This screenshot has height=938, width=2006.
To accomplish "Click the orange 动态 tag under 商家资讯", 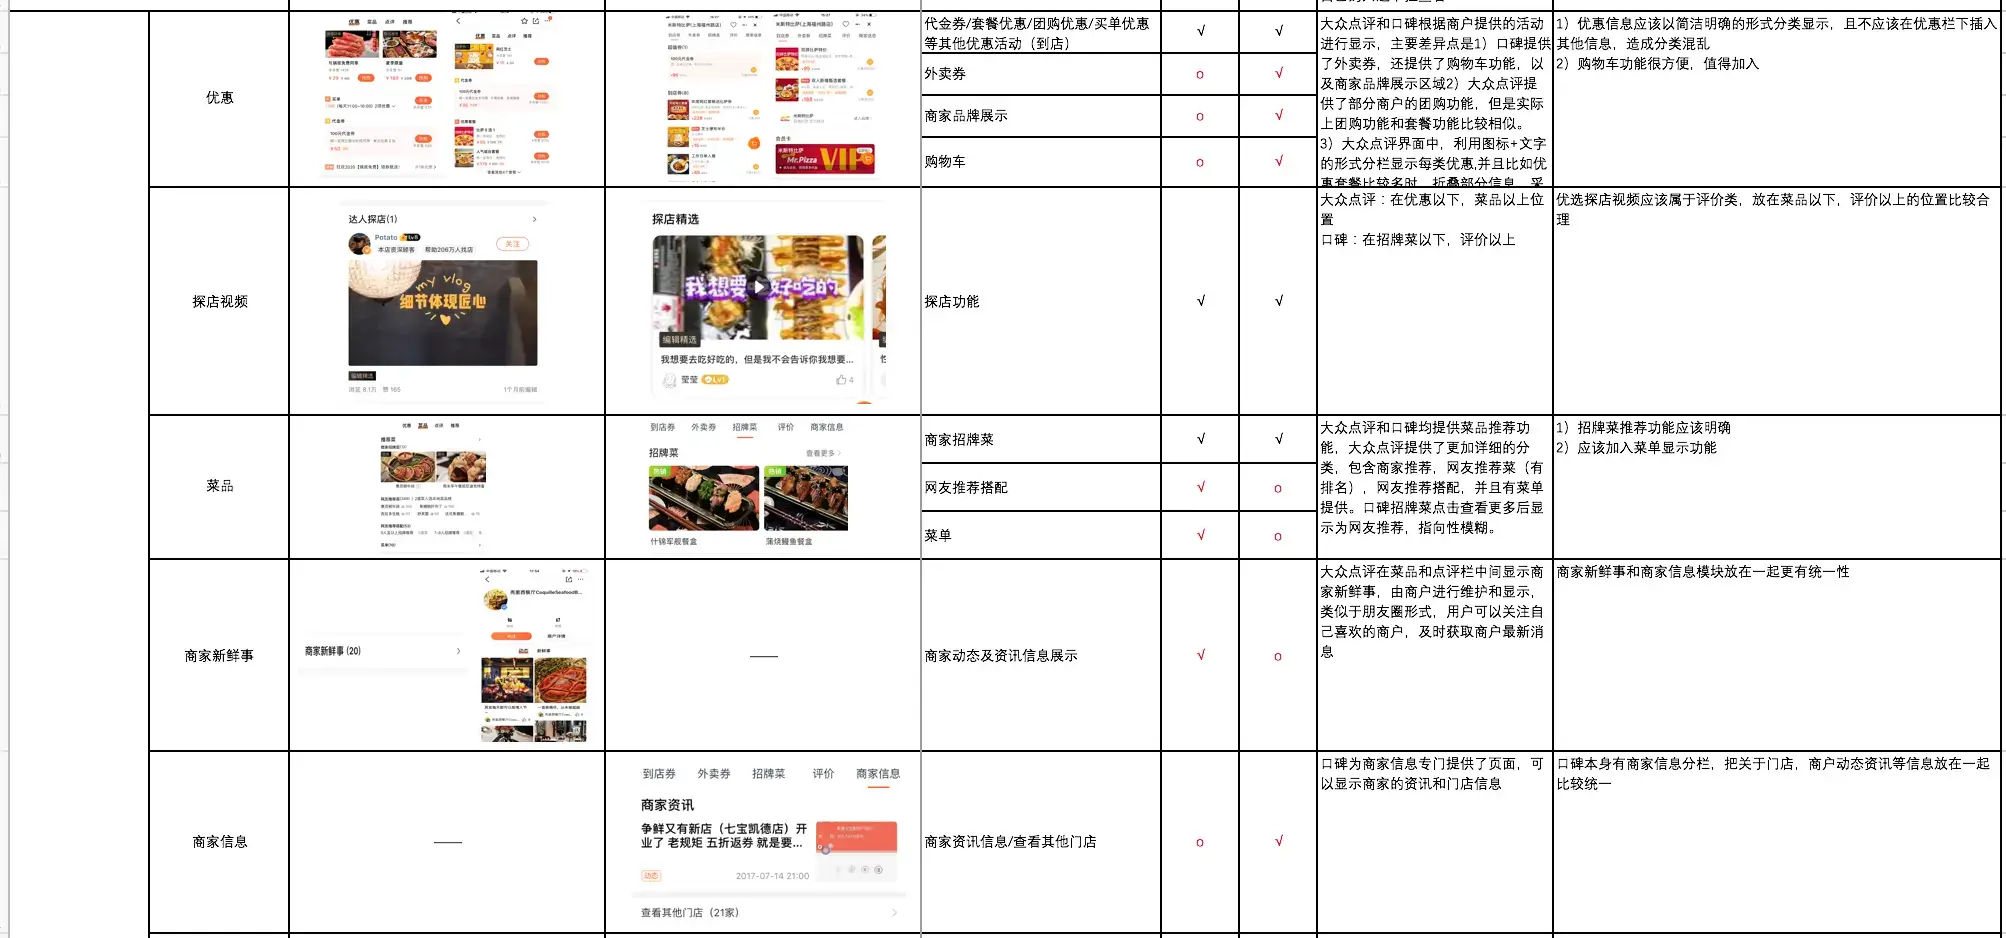I will [x=651, y=876].
